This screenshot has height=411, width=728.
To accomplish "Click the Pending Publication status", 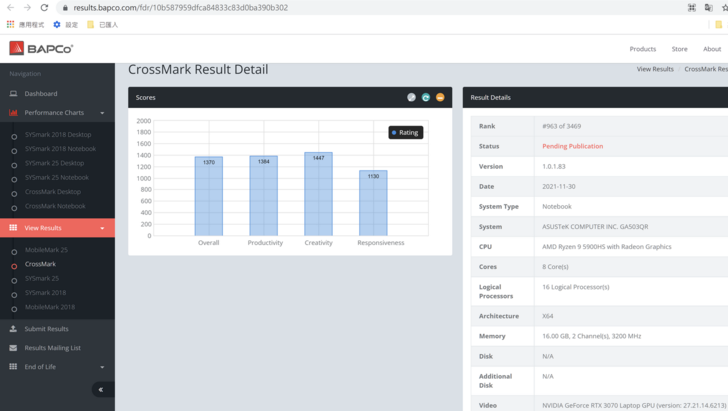I will tap(572, 146).
